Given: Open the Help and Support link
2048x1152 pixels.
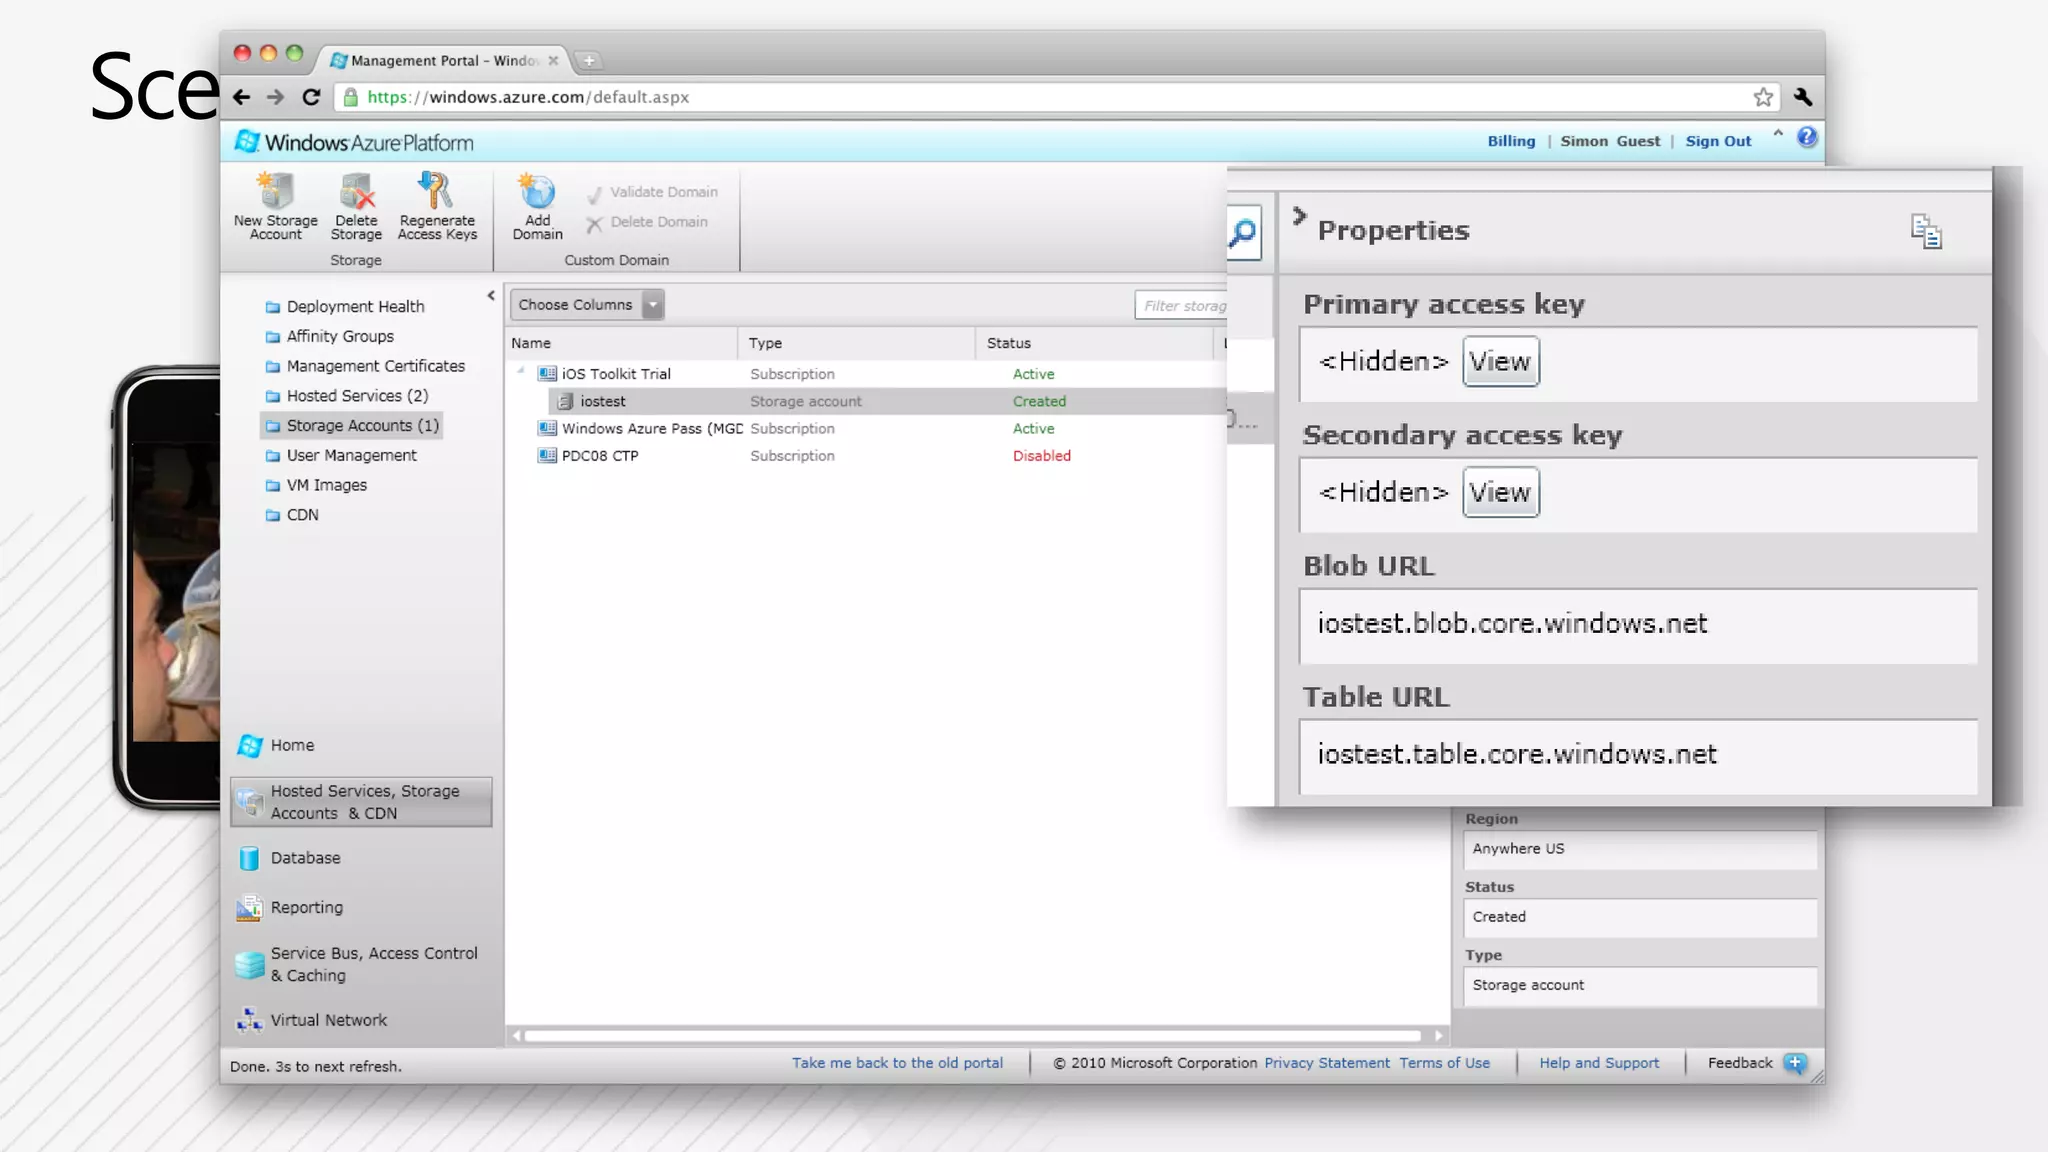Looking at the screenshot, I should click(x=1599, y=1063).
